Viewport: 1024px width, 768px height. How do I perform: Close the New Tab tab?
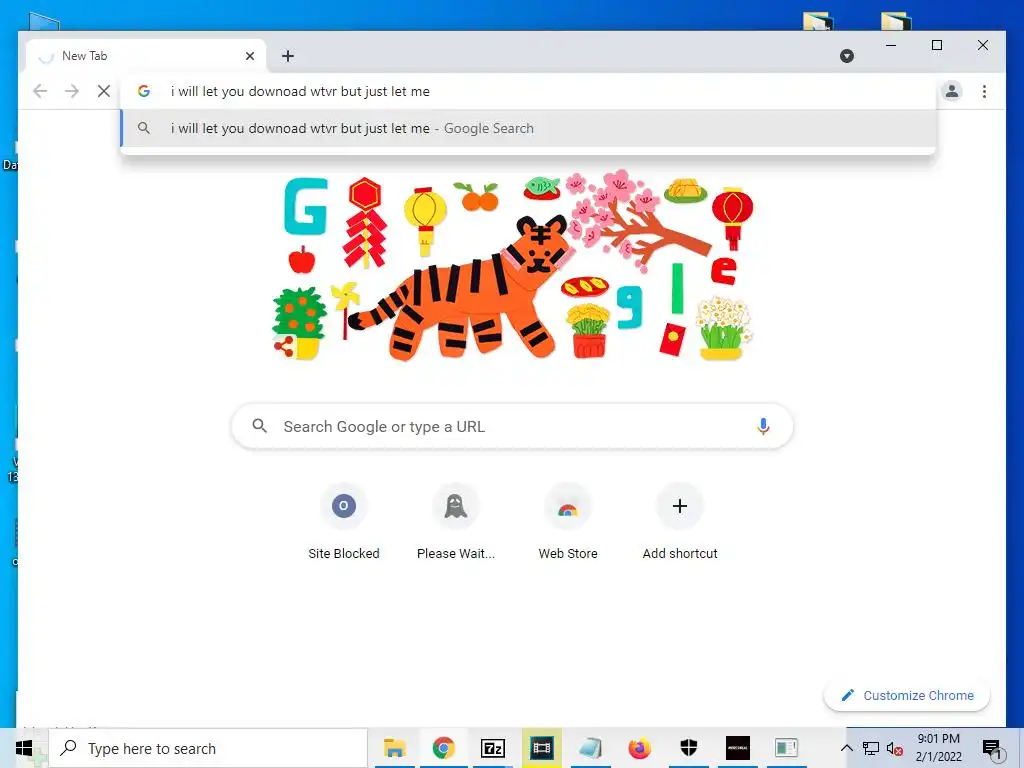[x=249, y=56]
